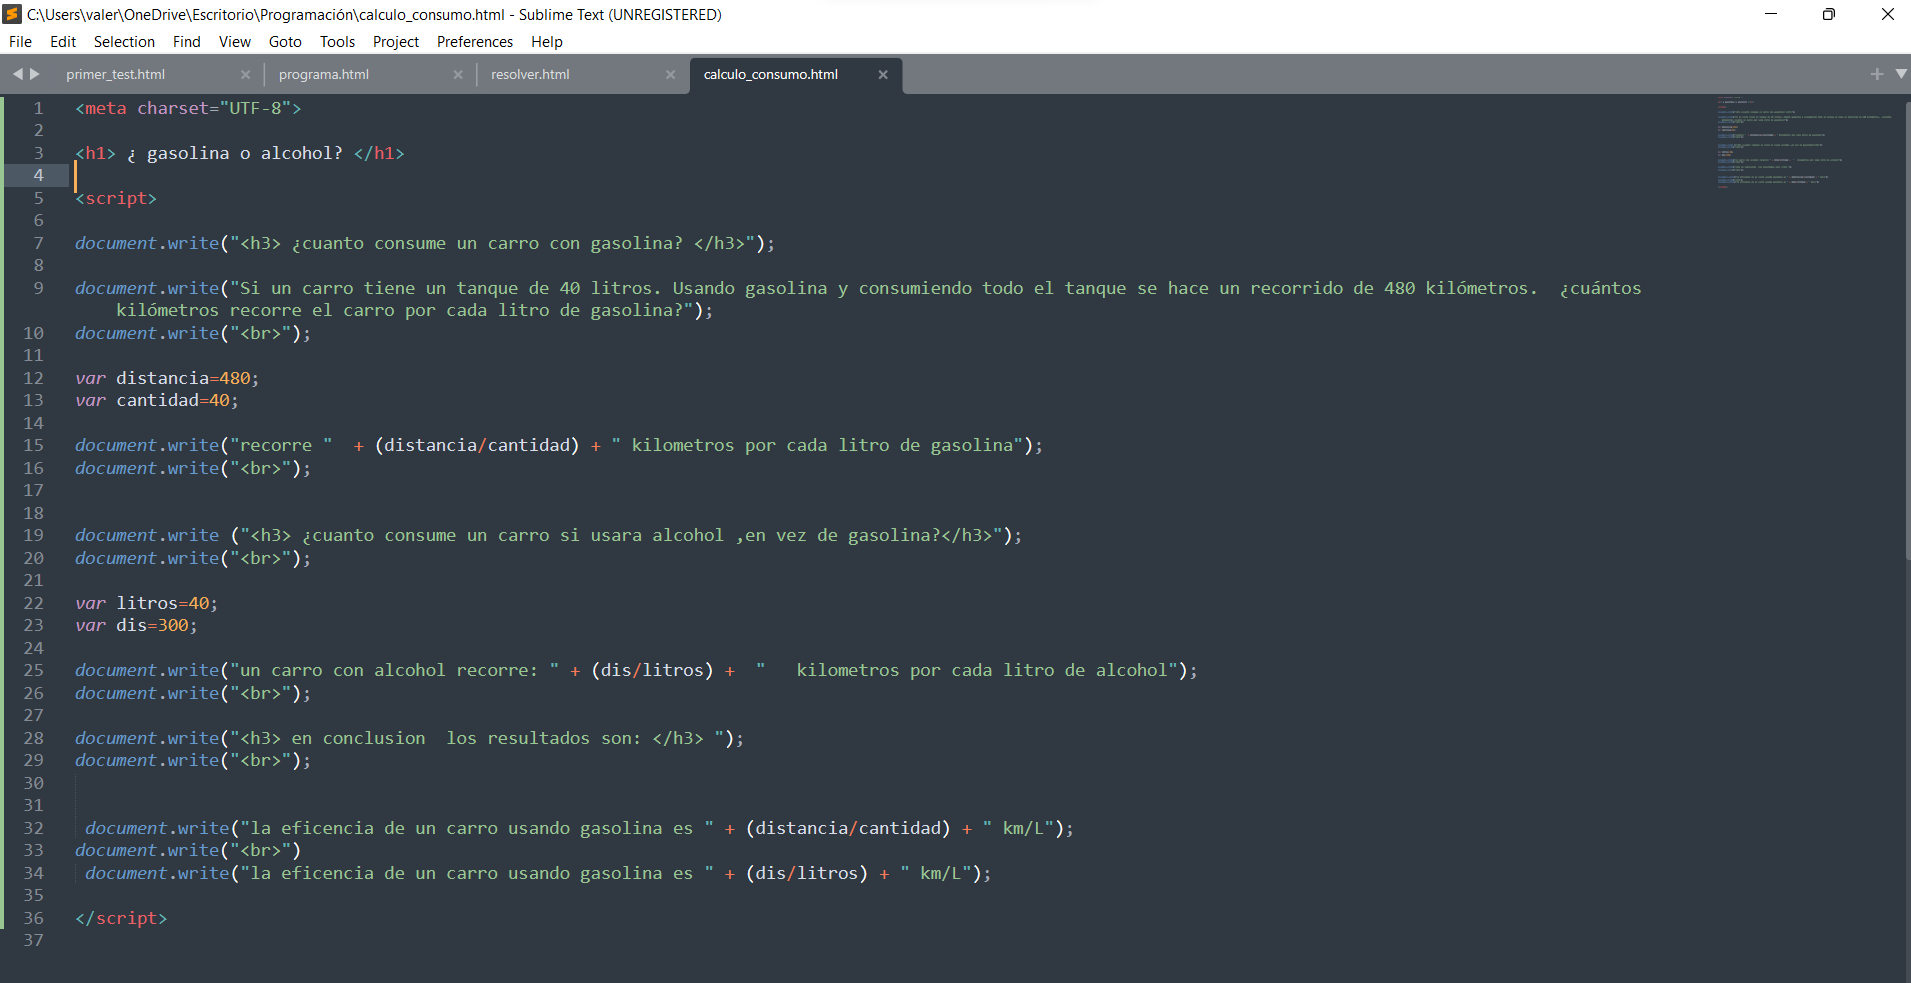Image resolution: width=1911 pixels, height=983 pixels.
Task: Open the Tools menu
Action: point(337,42)
